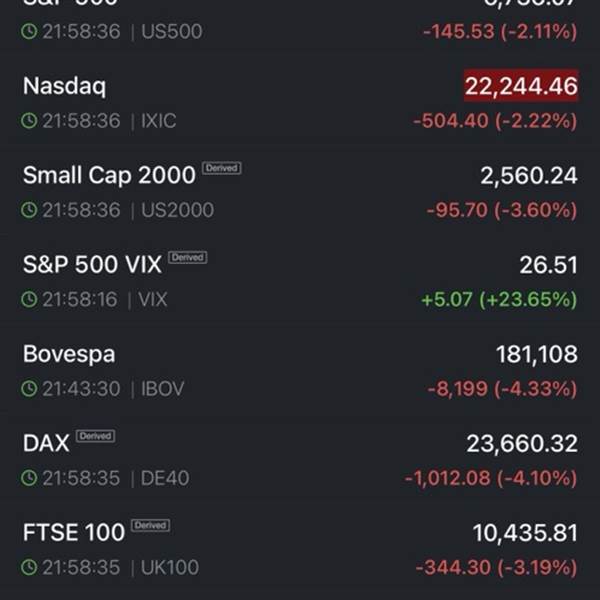Tap the highlighted Nasdaq price 22,244.46
This screenshot has height=600, width=600.
520,86
